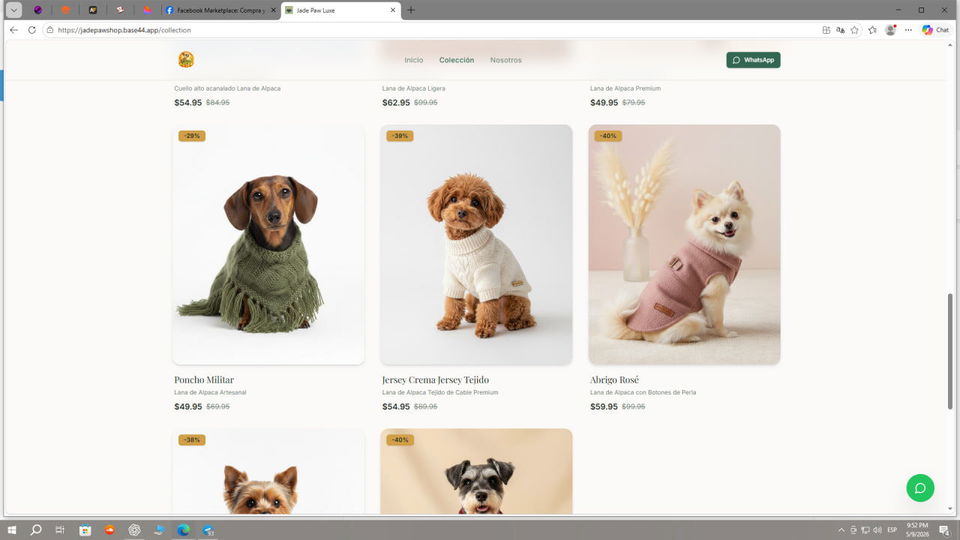Close the Jade Paw Luxe tab
The image size is (960, 540).
point(392,10)
